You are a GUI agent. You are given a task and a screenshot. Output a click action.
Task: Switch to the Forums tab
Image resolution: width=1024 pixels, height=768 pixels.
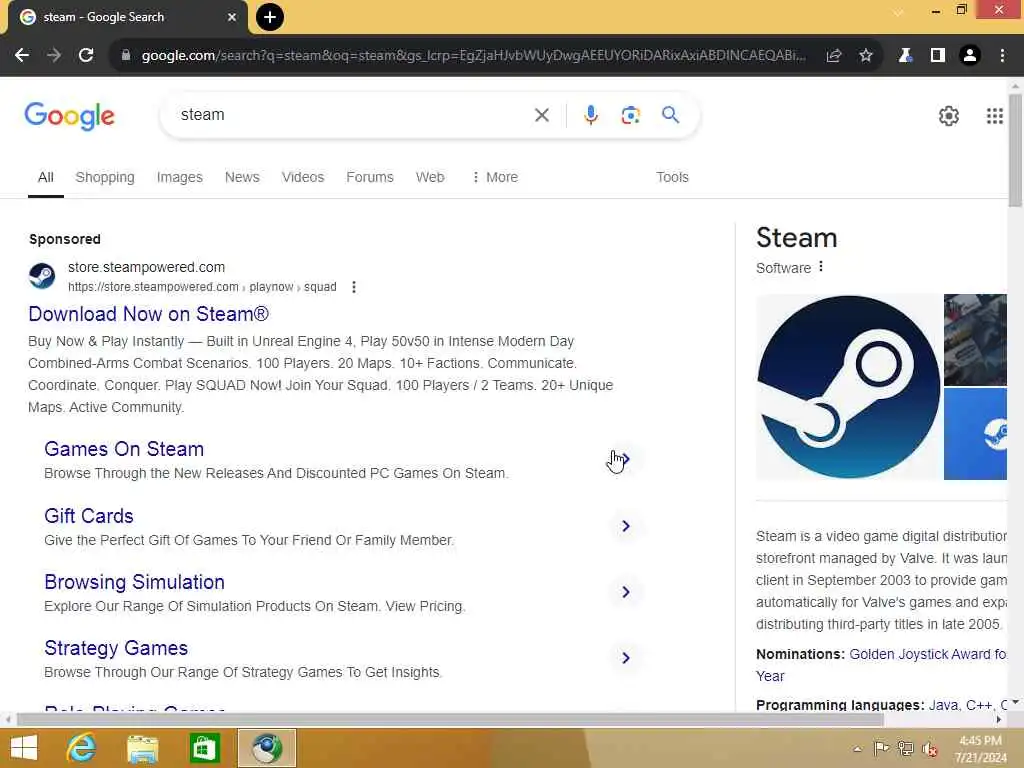[370, 178]
